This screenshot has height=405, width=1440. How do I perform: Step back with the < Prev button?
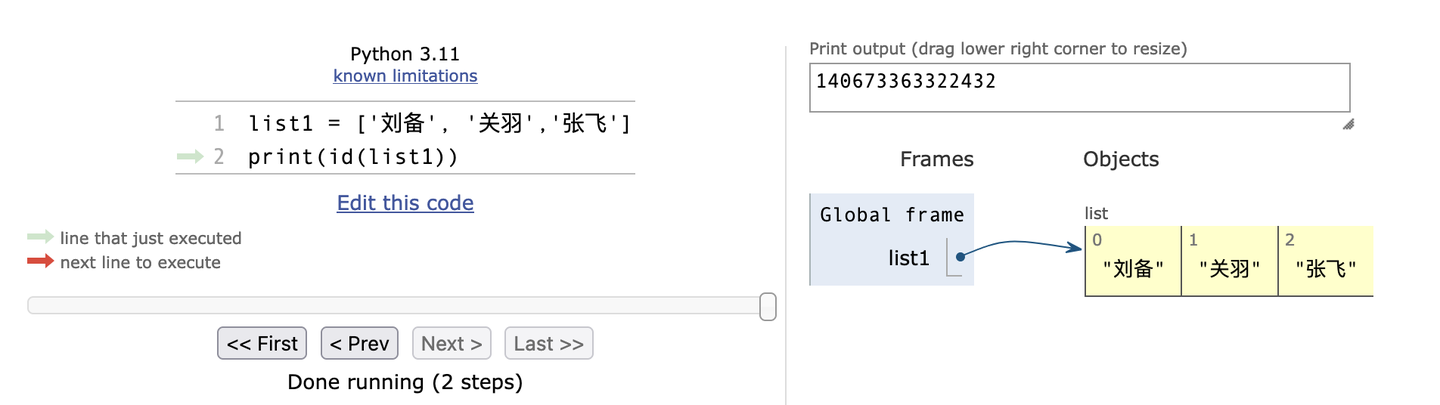tap(359, 344)
